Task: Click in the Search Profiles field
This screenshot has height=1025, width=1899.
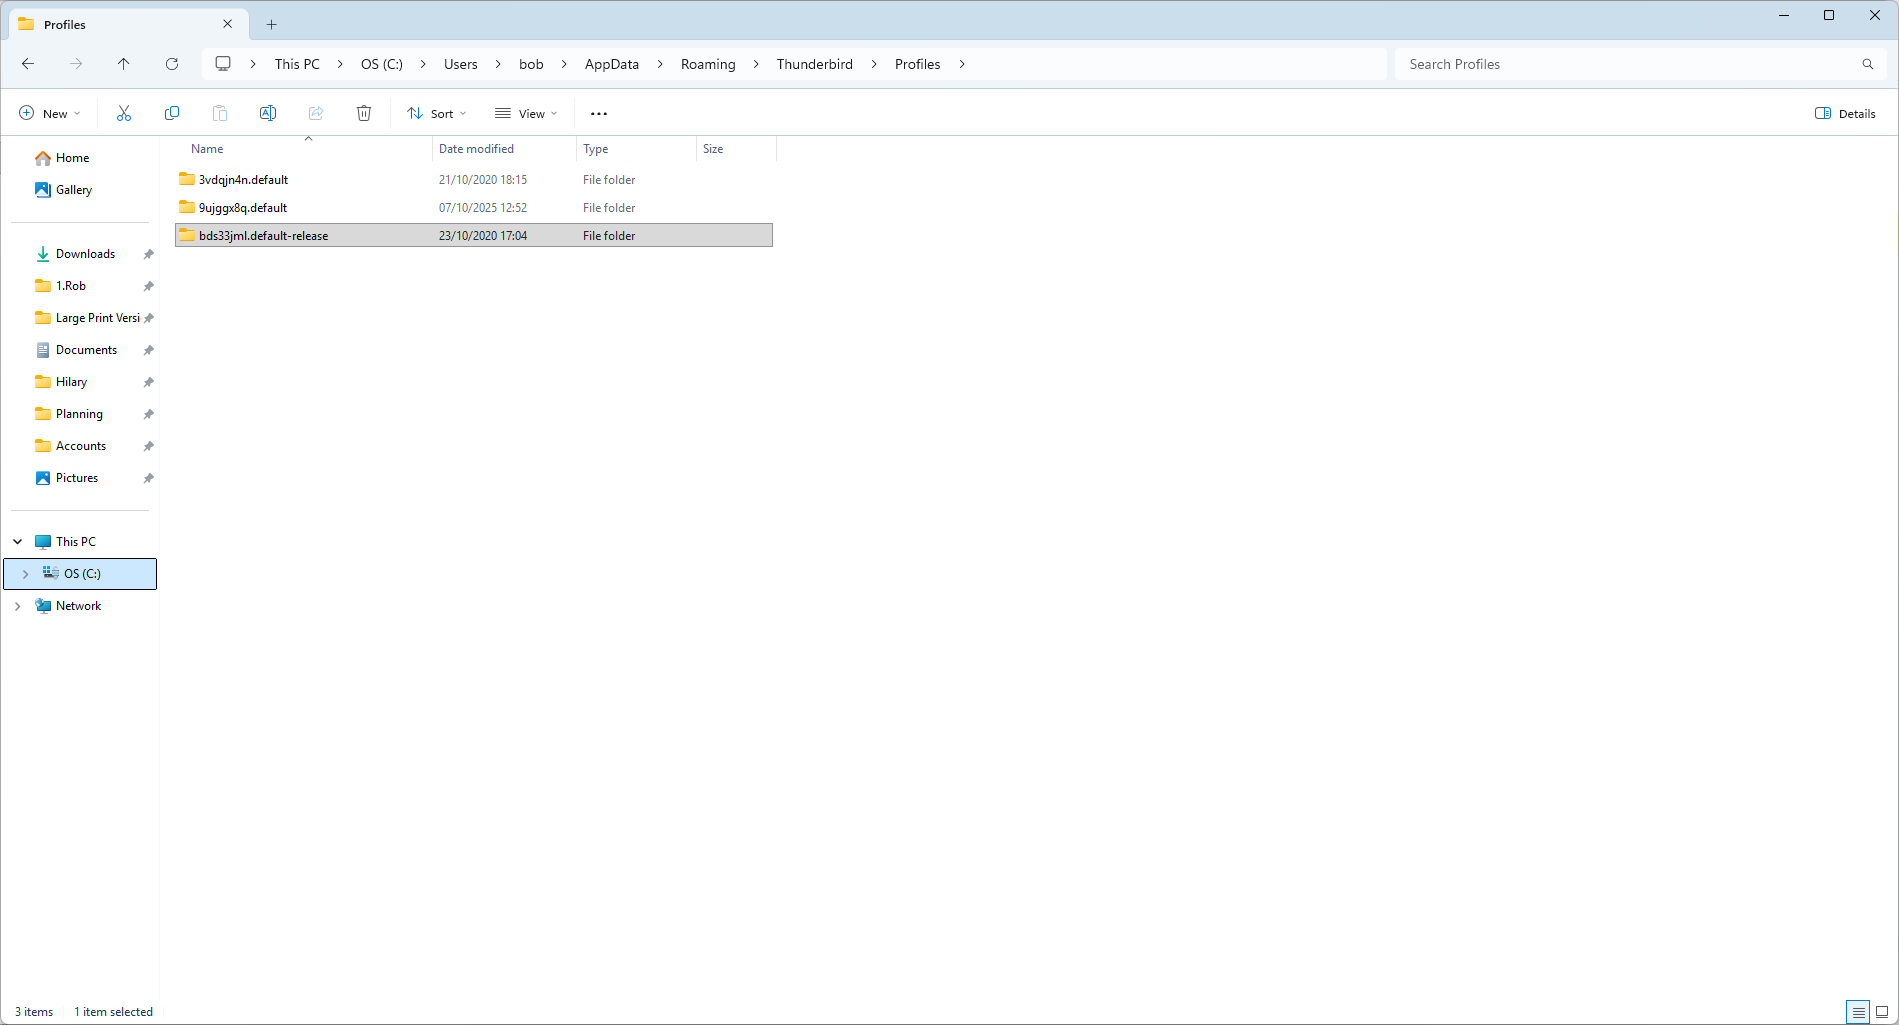Action: pos(1640,64)
